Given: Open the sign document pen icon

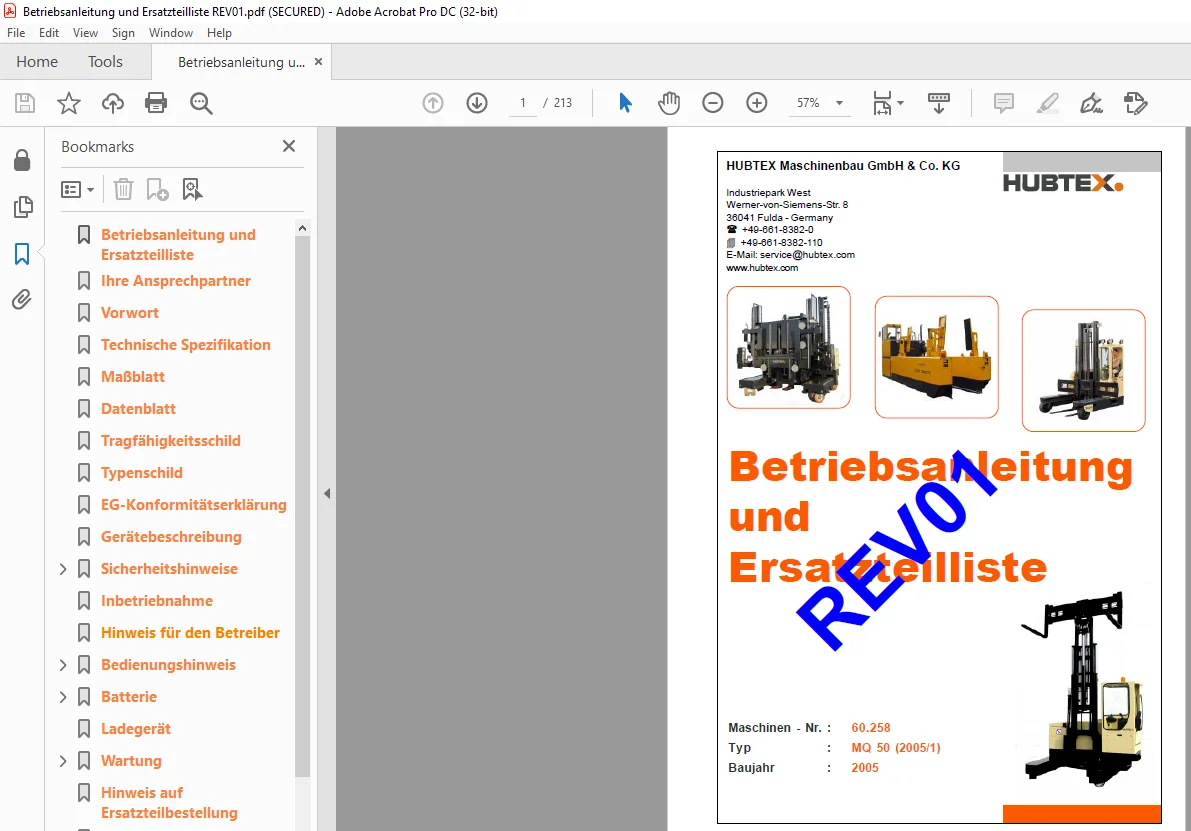Looking at the screenshot, I should point(1091,103).
